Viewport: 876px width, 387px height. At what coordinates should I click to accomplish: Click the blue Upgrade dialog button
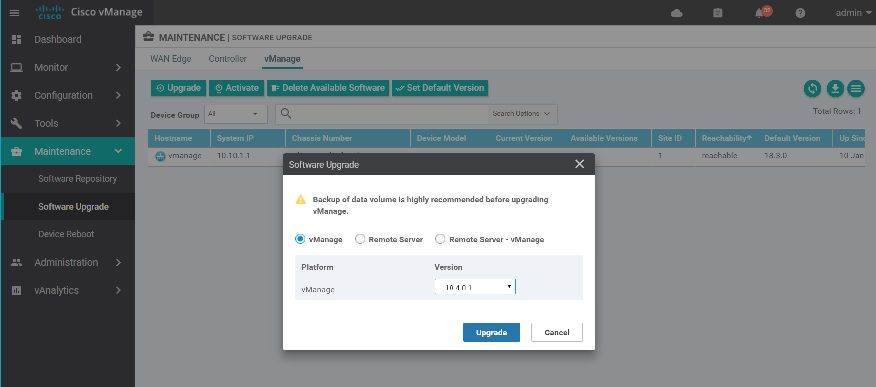491,332
